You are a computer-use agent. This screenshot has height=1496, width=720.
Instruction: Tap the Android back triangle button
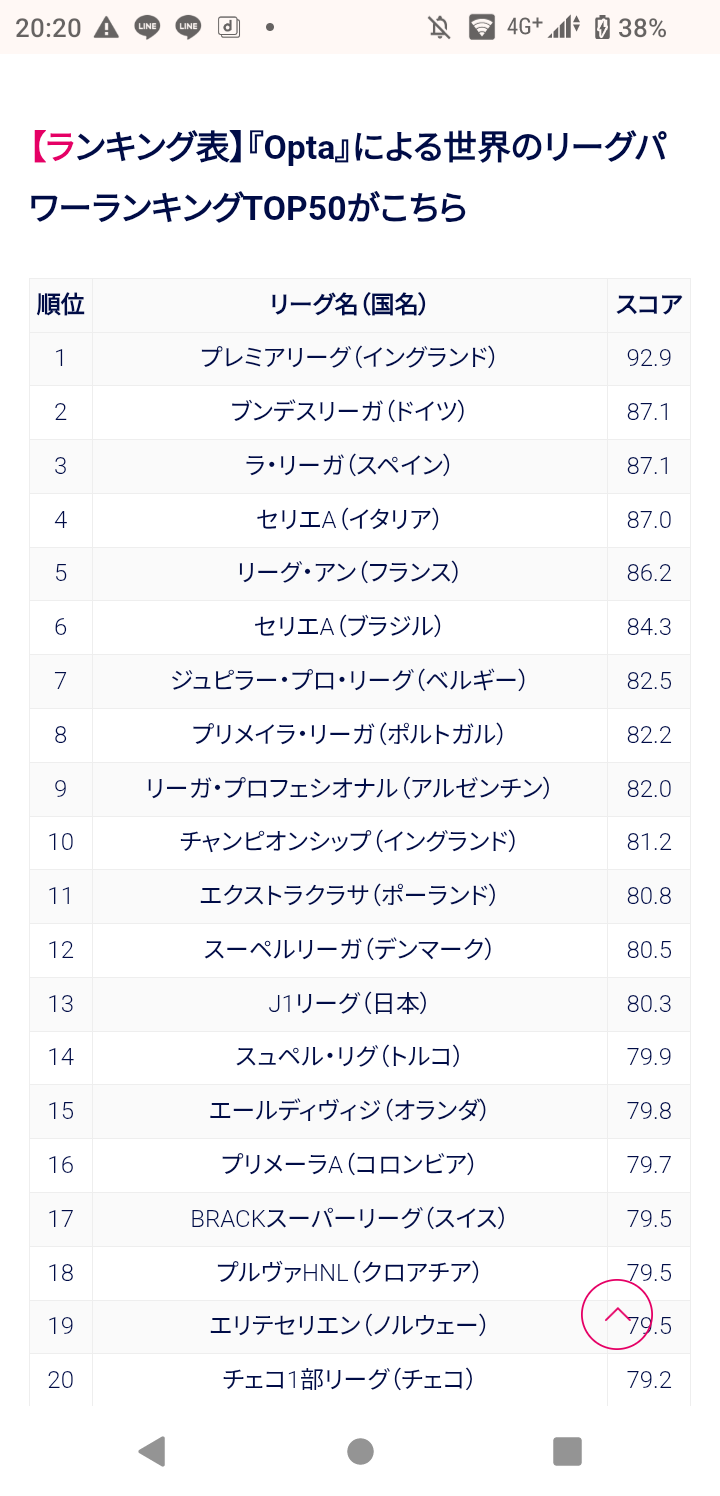151,1451
